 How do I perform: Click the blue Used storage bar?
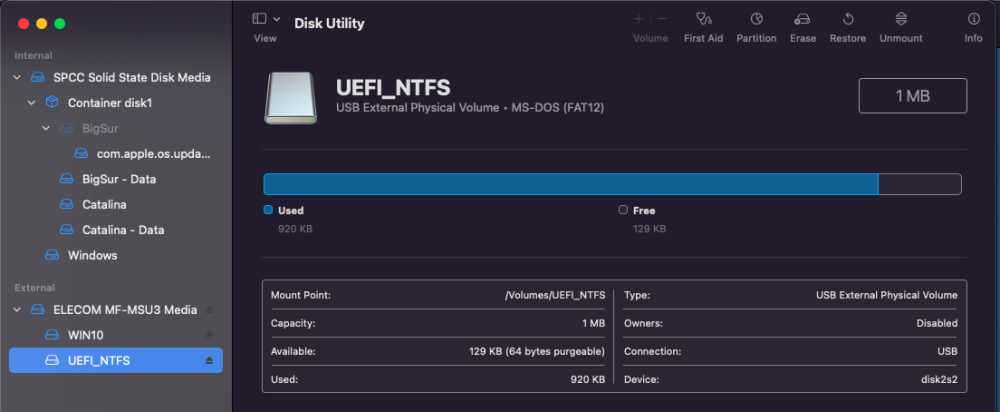pos(571,184)
